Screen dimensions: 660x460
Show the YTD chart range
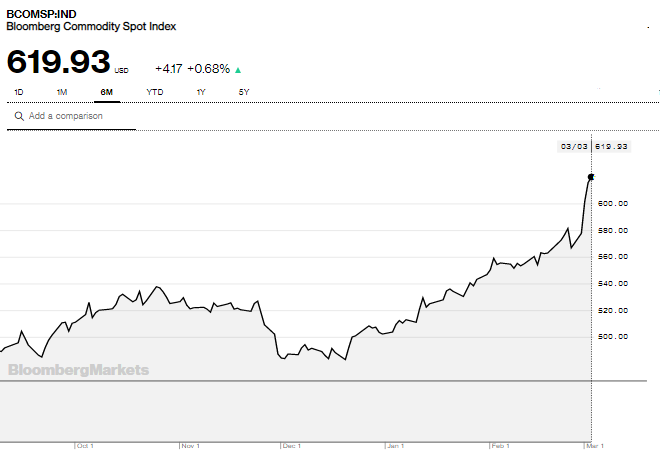pos(155,92)
